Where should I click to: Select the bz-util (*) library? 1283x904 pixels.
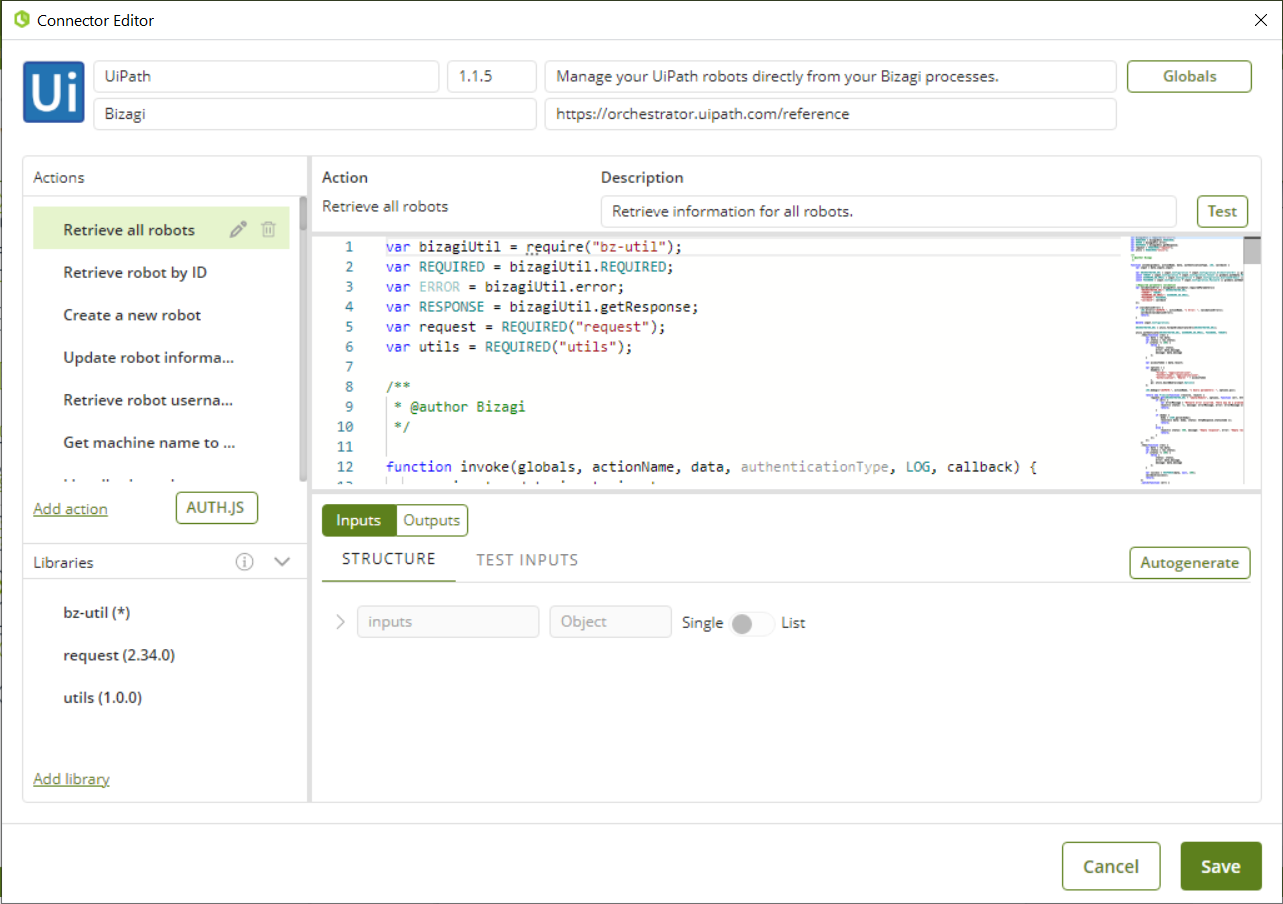97,613
